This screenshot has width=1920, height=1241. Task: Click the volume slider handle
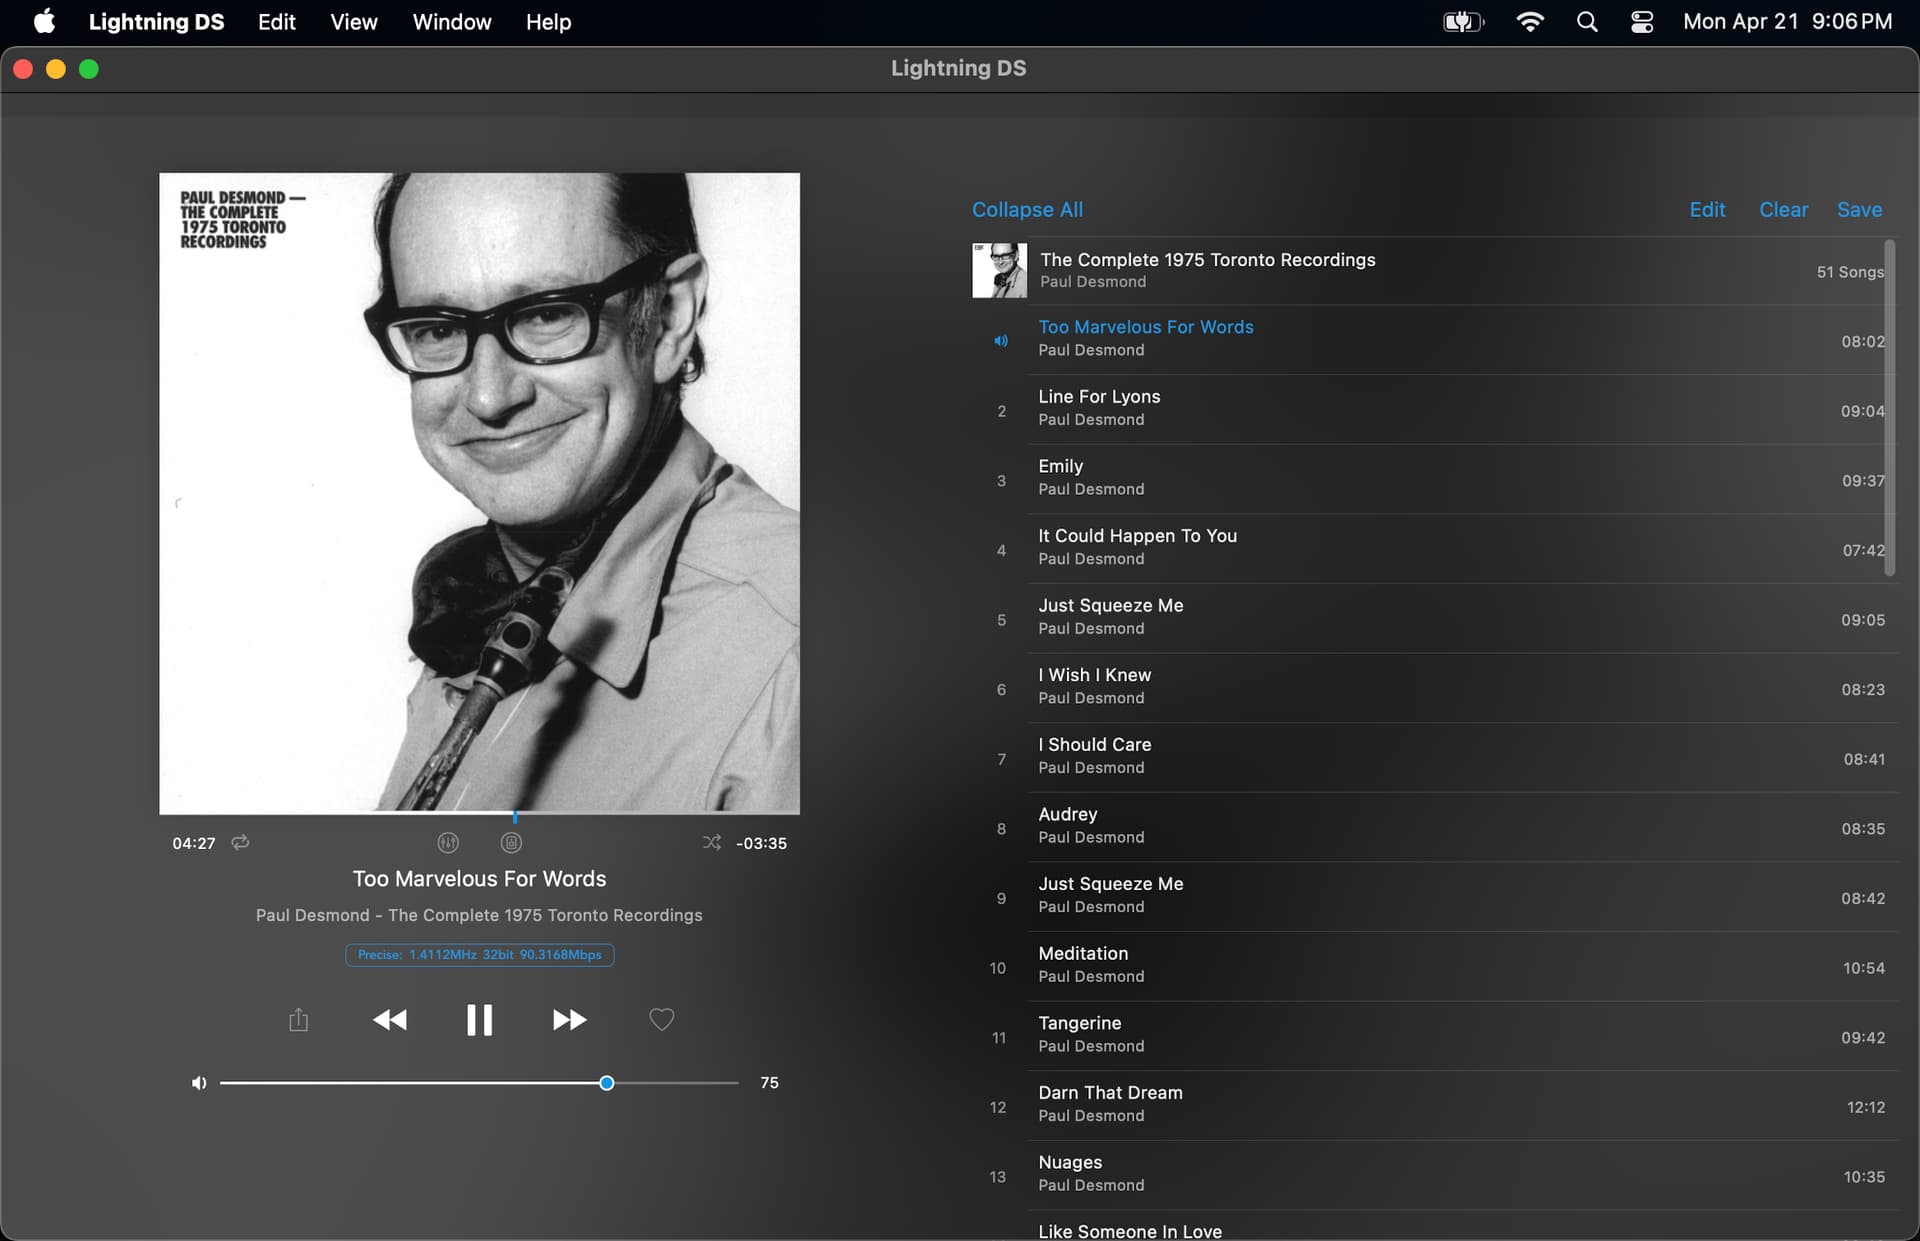pos(607,1083)
